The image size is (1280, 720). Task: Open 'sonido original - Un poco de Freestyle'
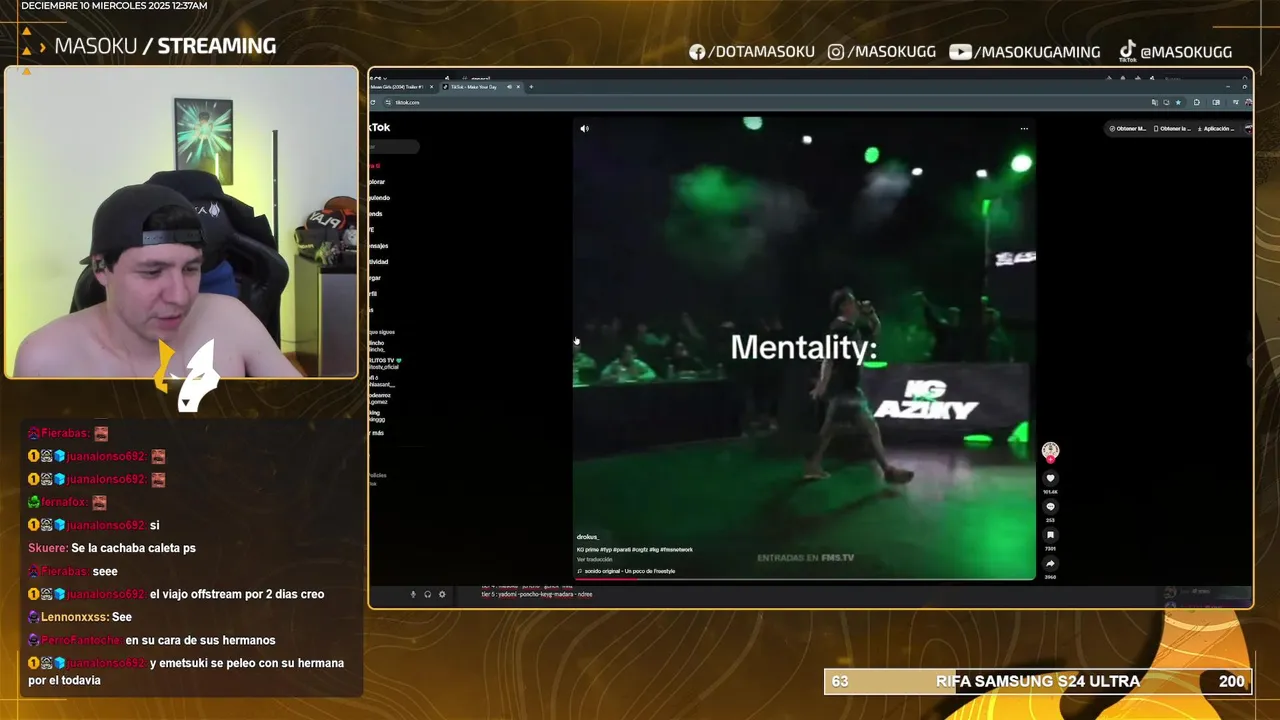626,571
